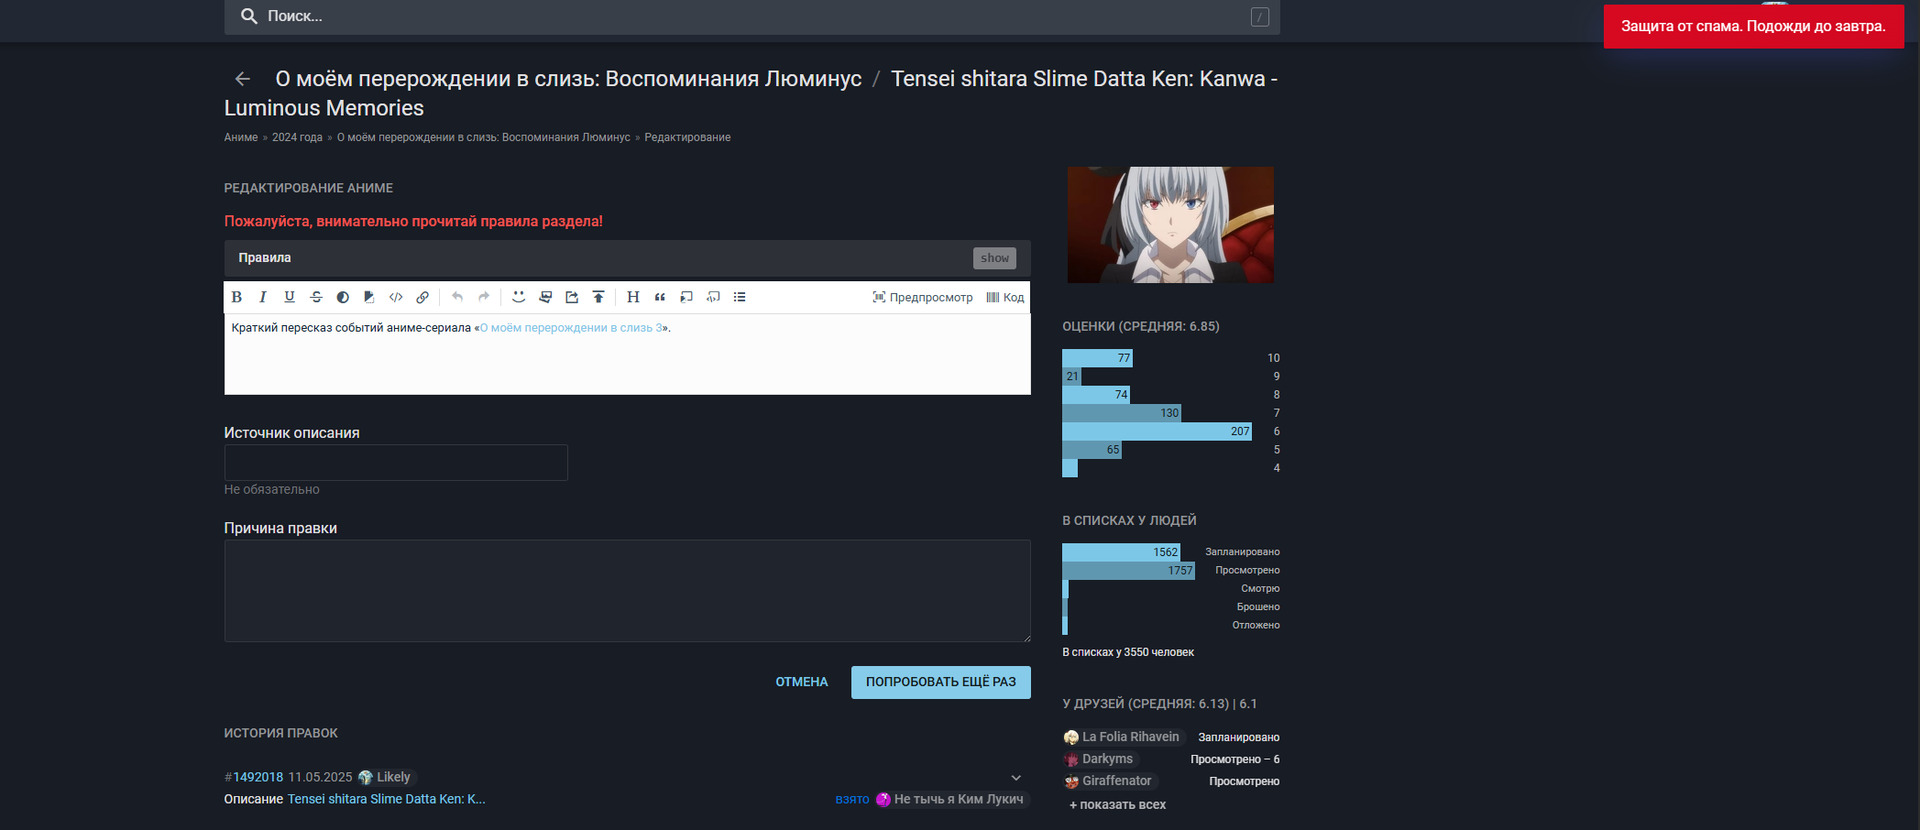The width and height of the screenshot is (1920, 830).
Task: Expand friends list with показать всех
Action: (x=1118, y=805)
